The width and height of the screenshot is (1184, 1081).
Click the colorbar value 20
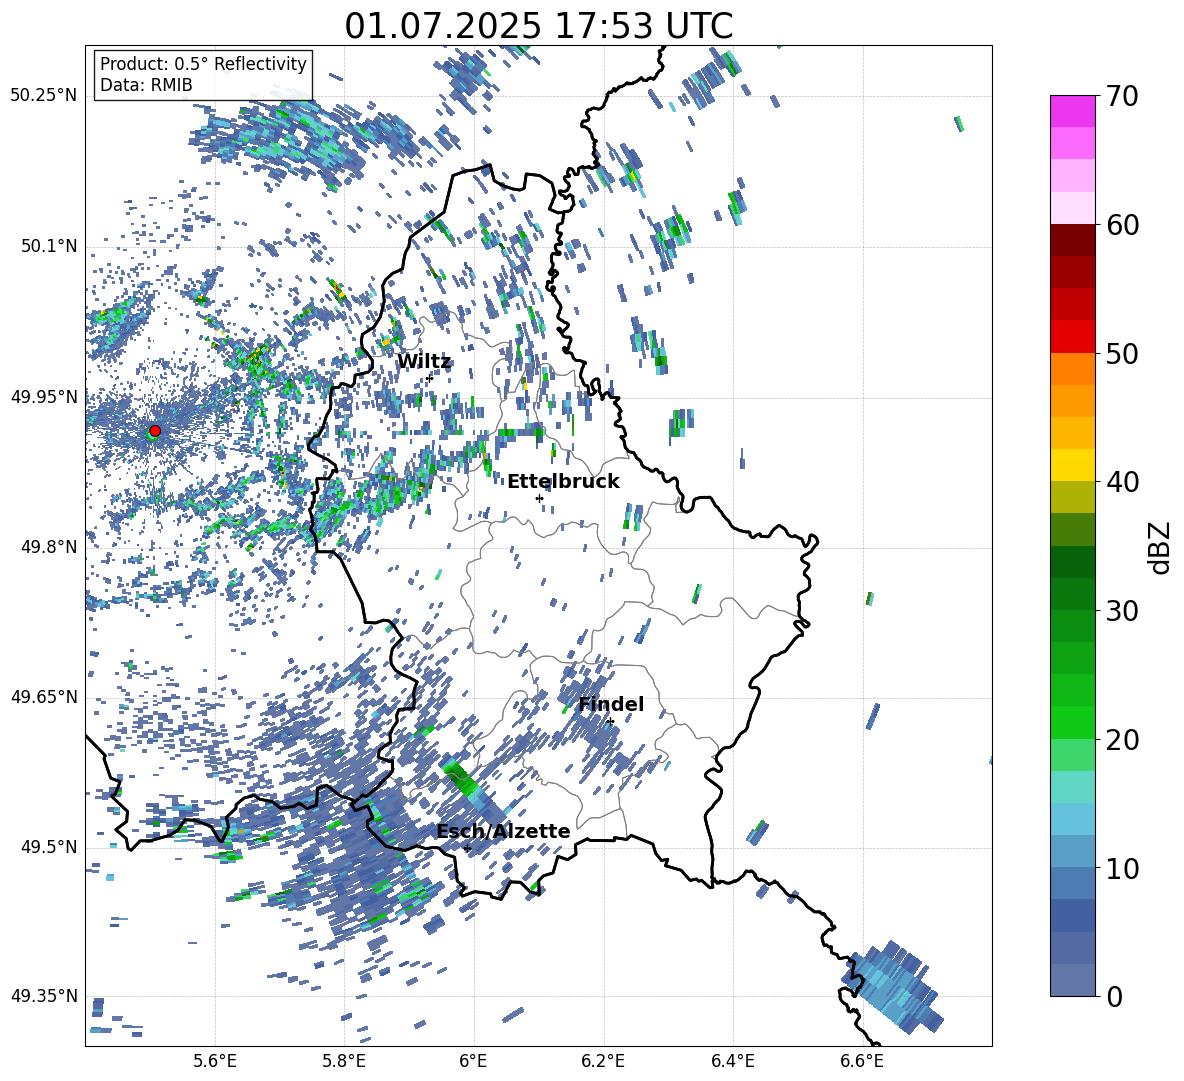1122,740
